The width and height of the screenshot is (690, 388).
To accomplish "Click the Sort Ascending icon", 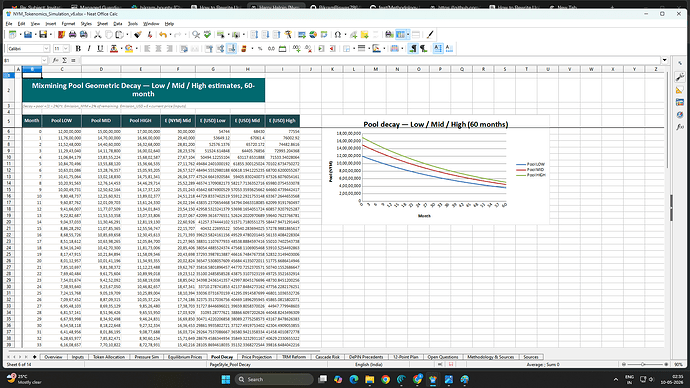I will click(x=265, y=34).
